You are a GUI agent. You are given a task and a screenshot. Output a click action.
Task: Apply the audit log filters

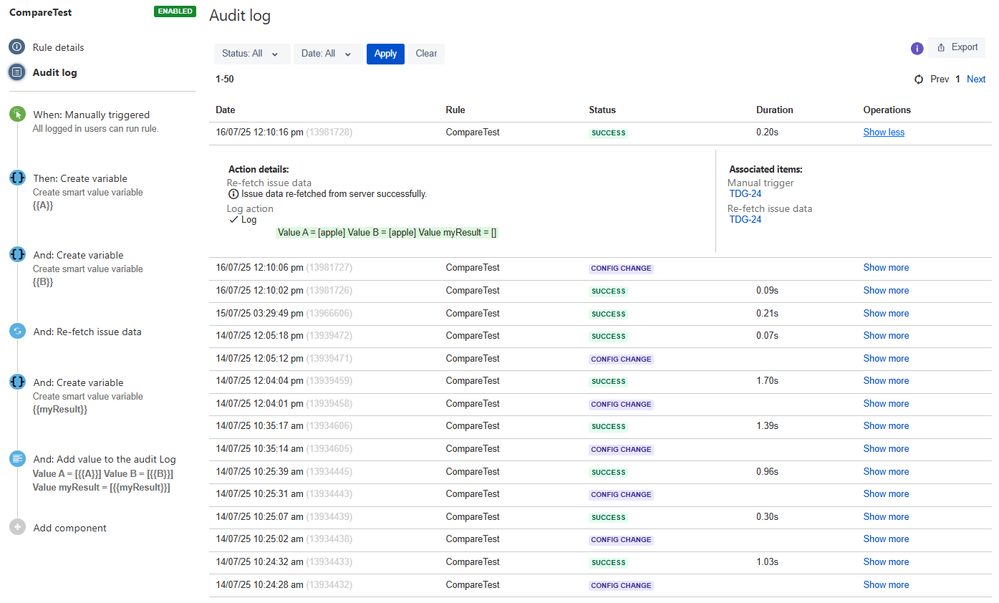(385, 54)
